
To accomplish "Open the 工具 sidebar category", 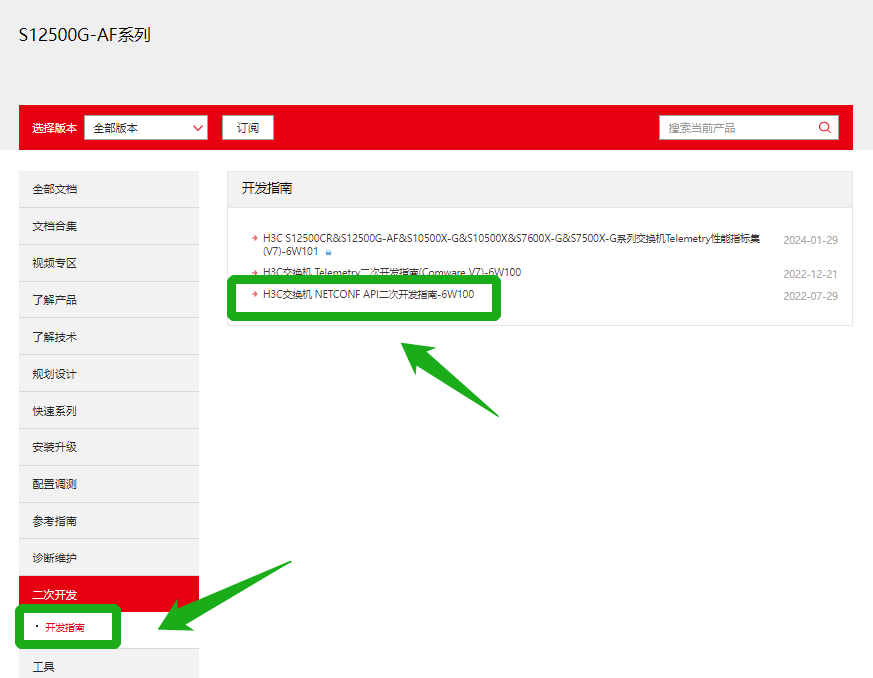I will coord(109,665).
